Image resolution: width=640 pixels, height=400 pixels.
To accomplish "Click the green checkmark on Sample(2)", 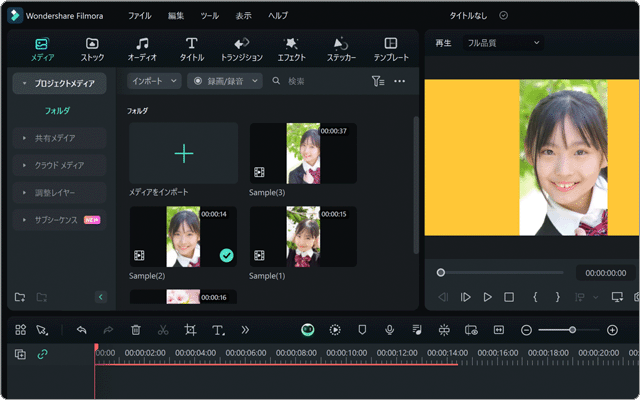I will pos(227,256).
